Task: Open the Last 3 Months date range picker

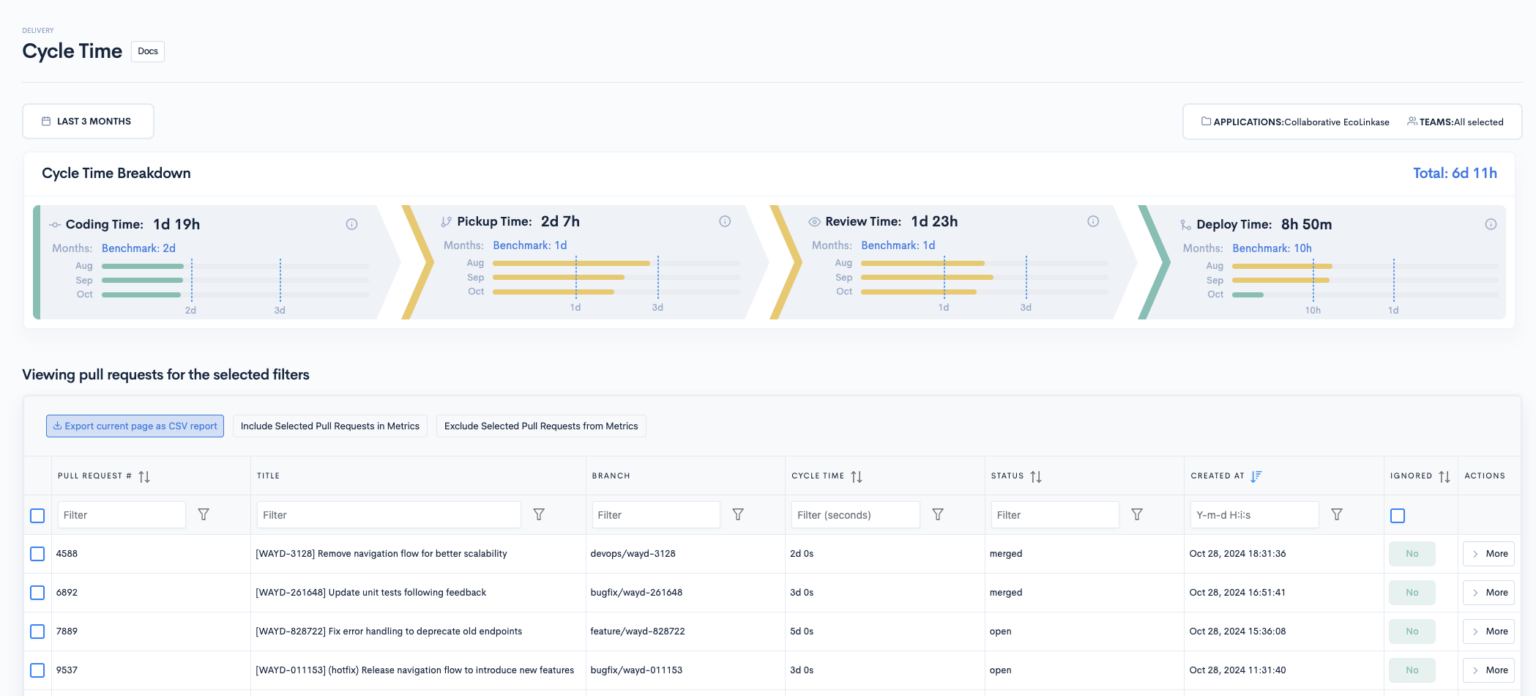Action: click(88, 121)
